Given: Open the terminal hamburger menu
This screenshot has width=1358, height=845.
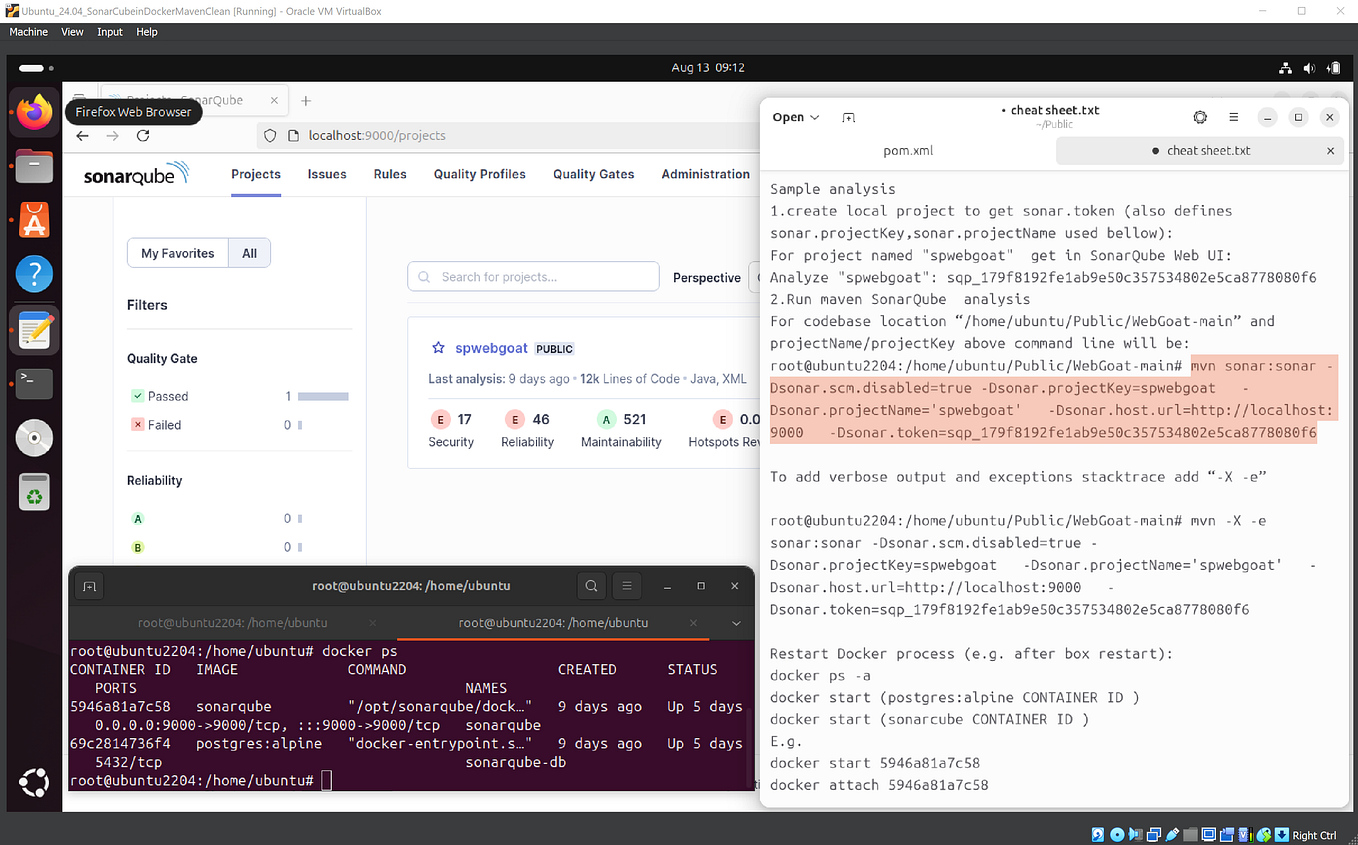Looking at the screenshot, I should pos(626,585).
